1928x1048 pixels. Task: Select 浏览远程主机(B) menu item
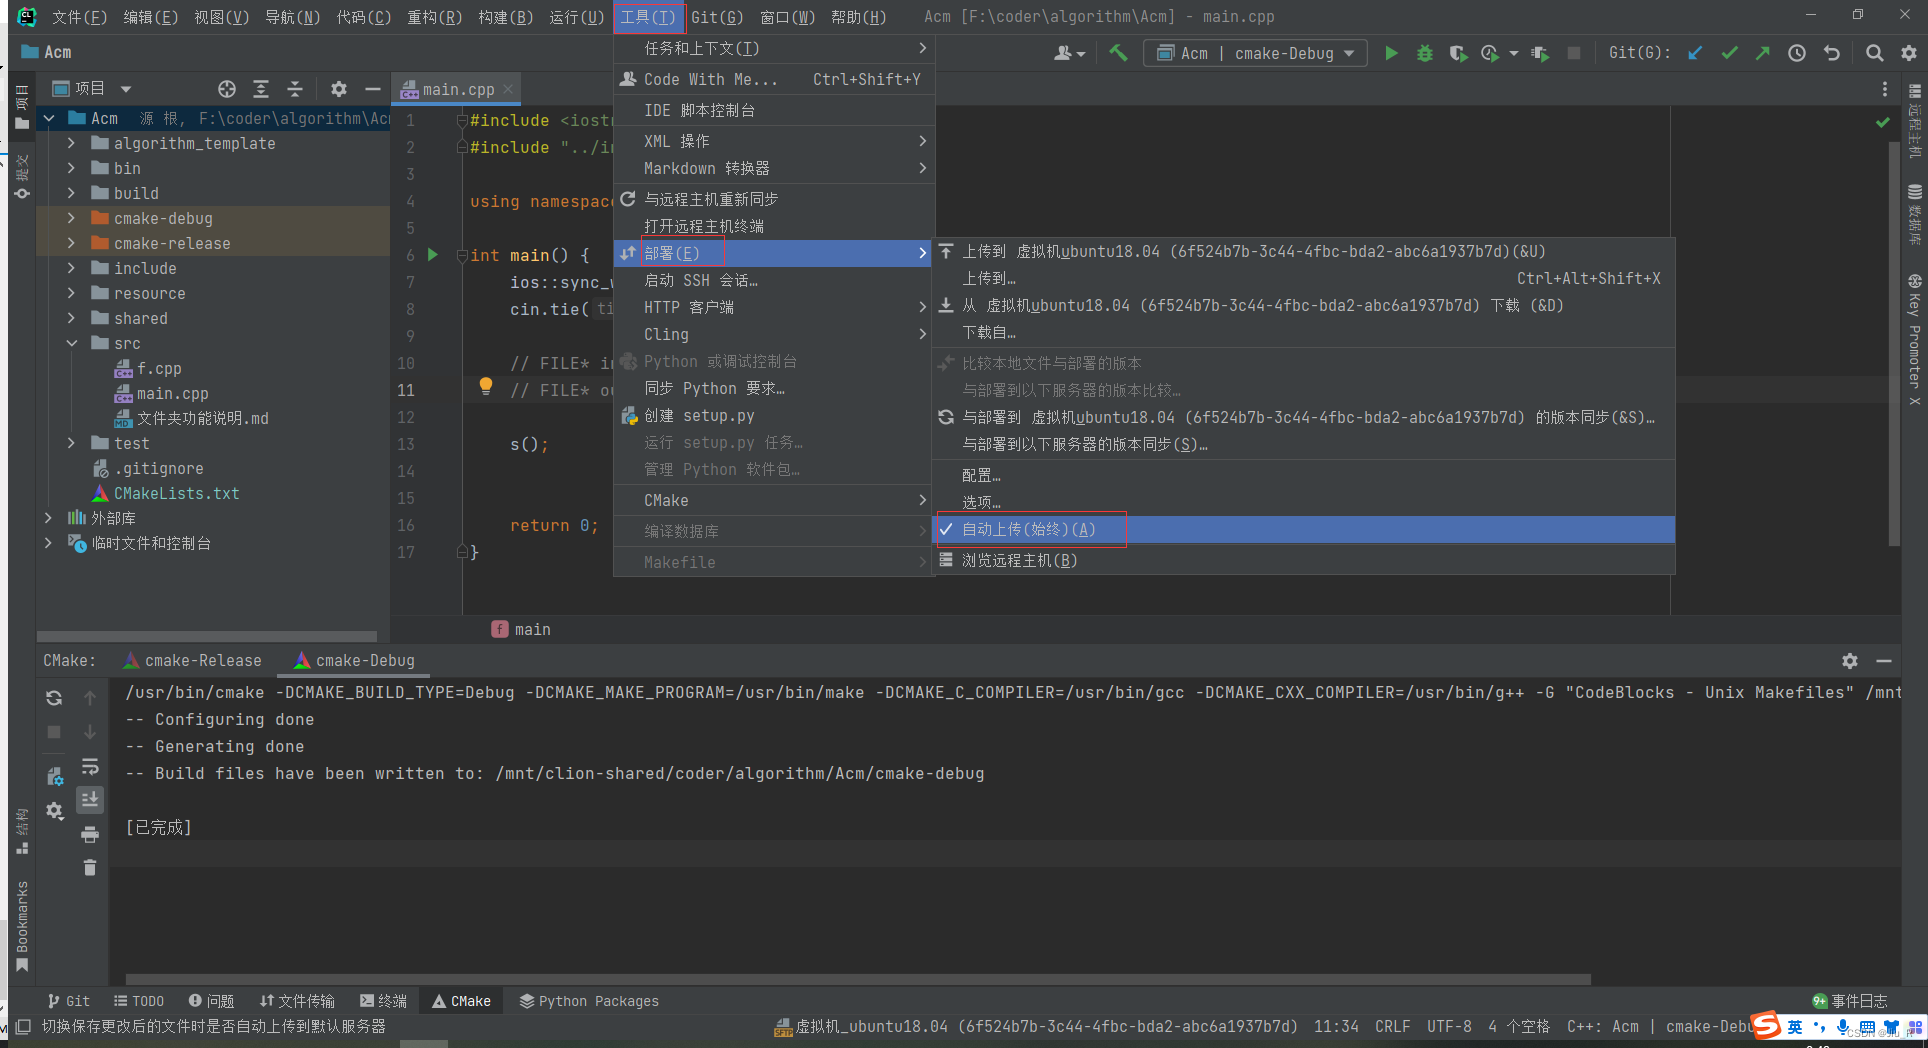(1303, 561)
